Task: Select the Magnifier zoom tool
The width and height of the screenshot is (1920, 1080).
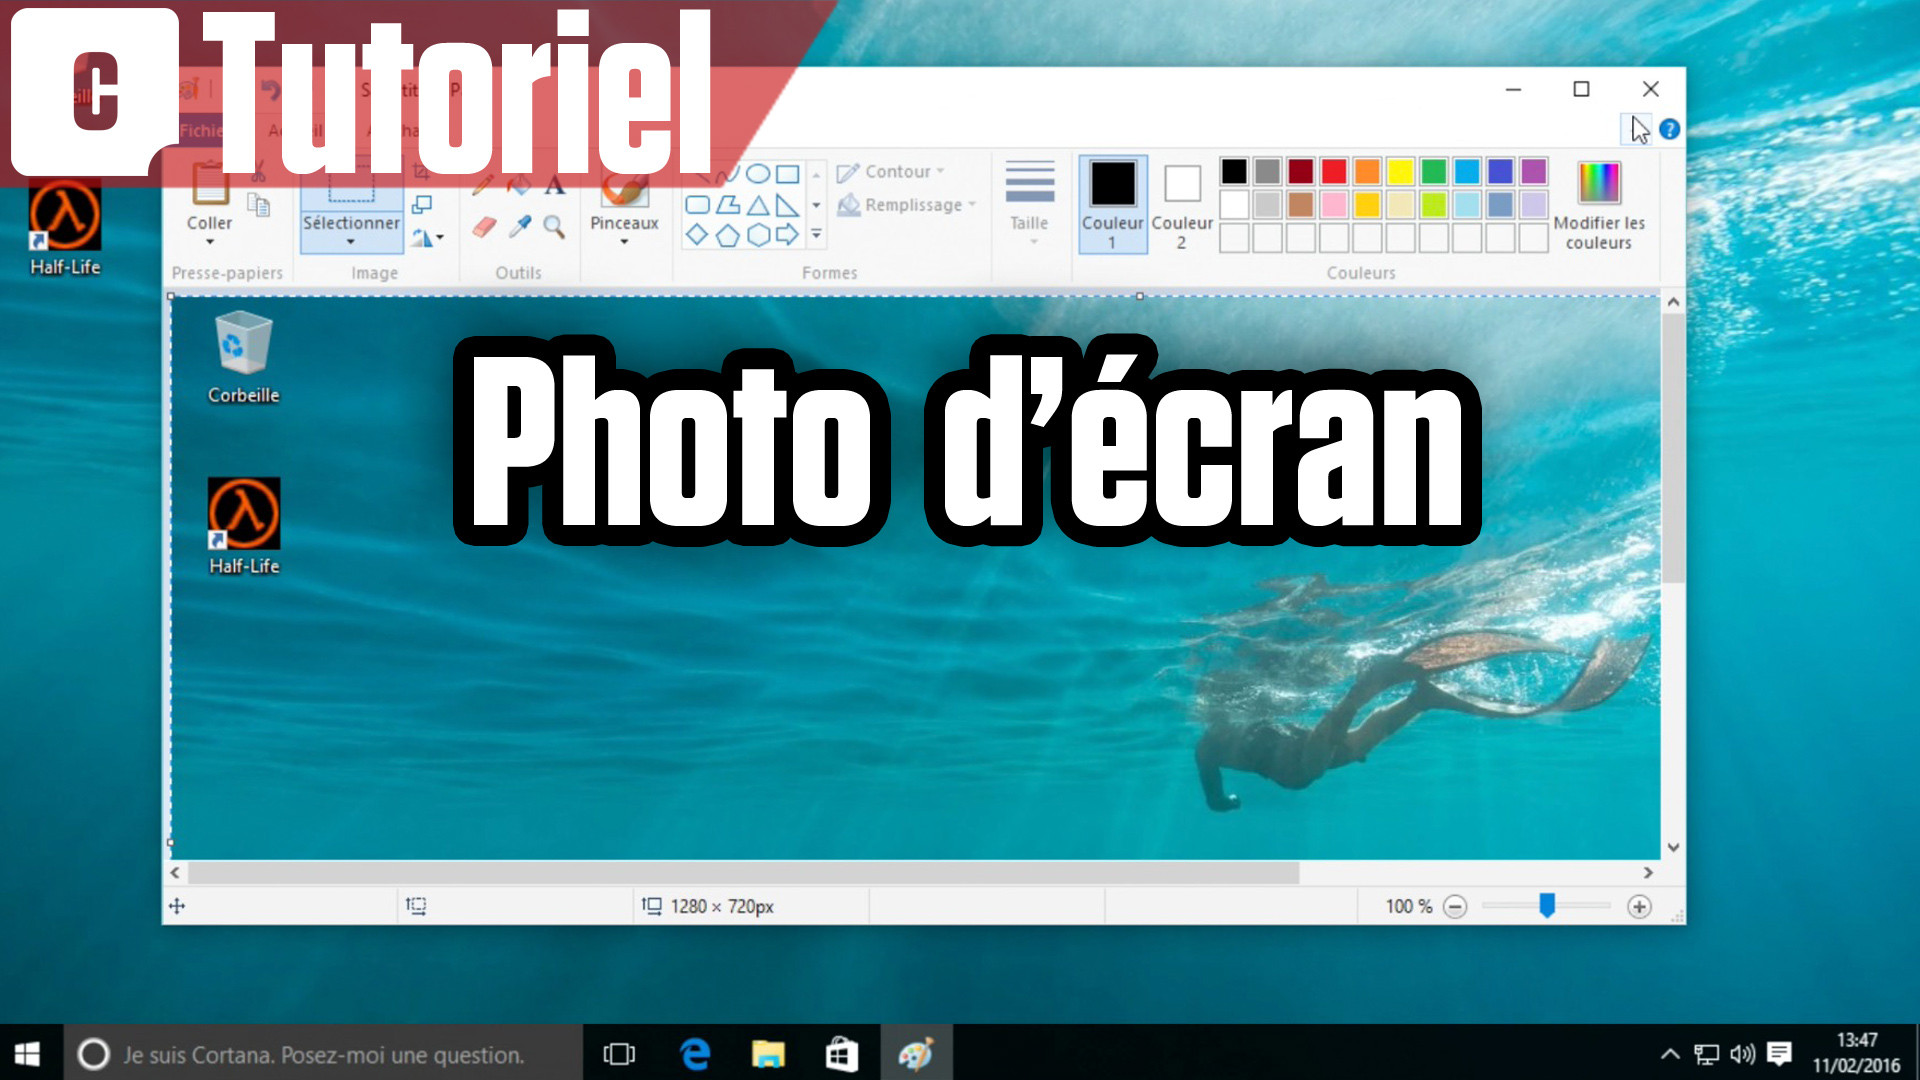Action: pos(554,227)
